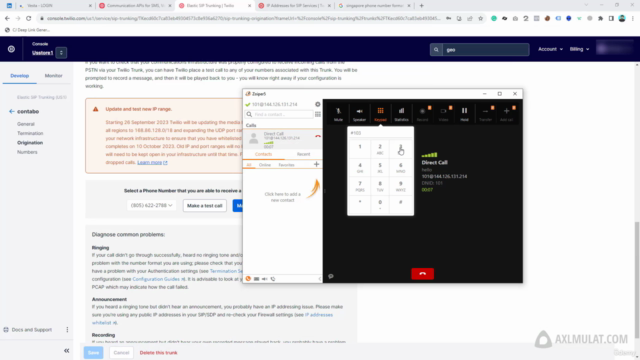The image size is (640, 360).
Task: Click speaker volume icon in Zoiper status bar
Action: [264, 279]
